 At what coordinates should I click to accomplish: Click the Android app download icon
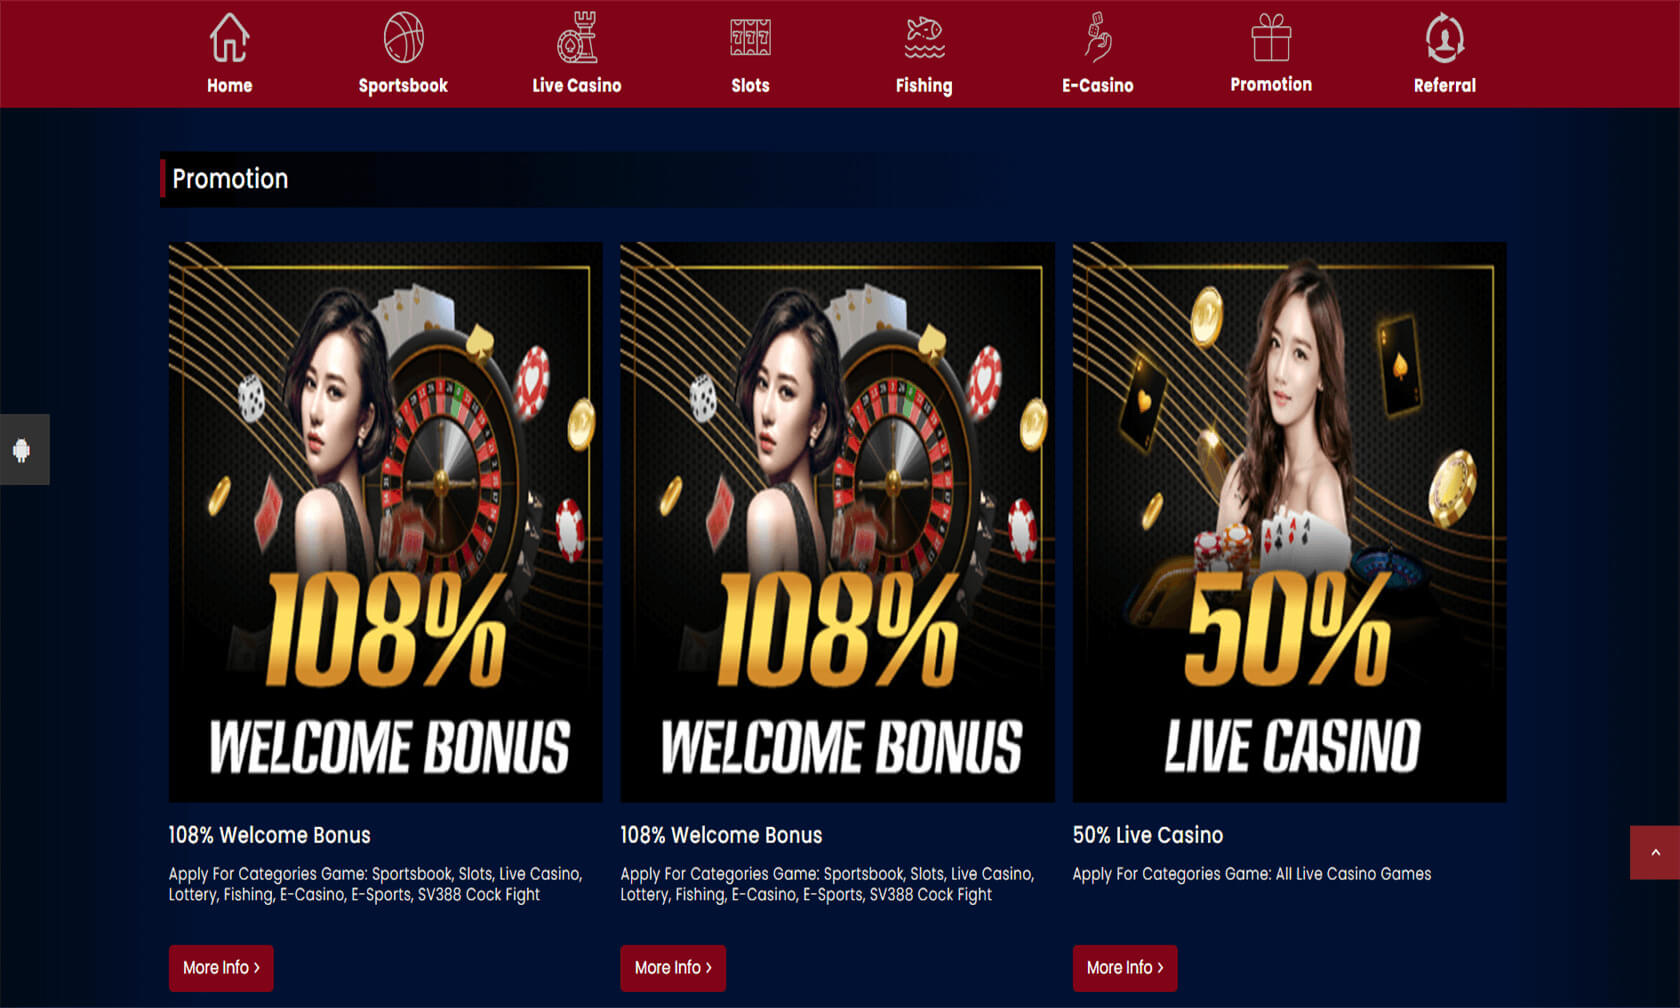tap(22, 450)
